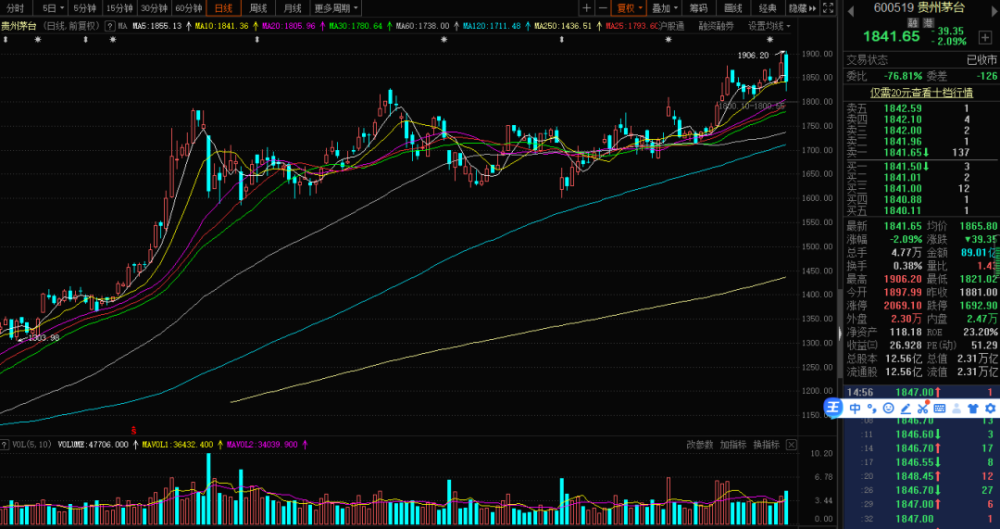
Task: Open the 更多周期 period dropdown
Action: [336, 8]
